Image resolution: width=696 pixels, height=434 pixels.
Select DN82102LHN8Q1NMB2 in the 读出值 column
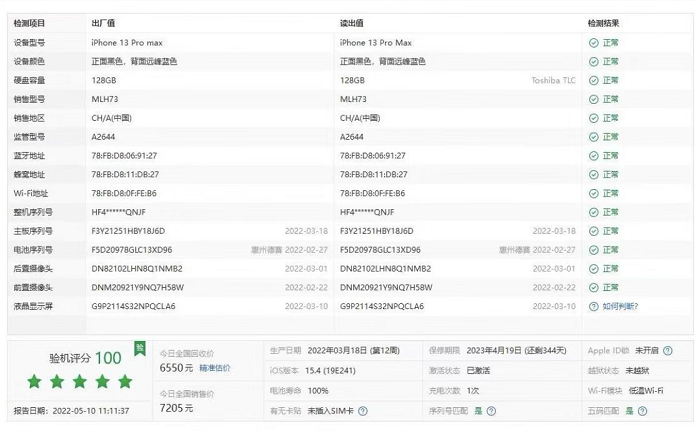coord(385,269)
